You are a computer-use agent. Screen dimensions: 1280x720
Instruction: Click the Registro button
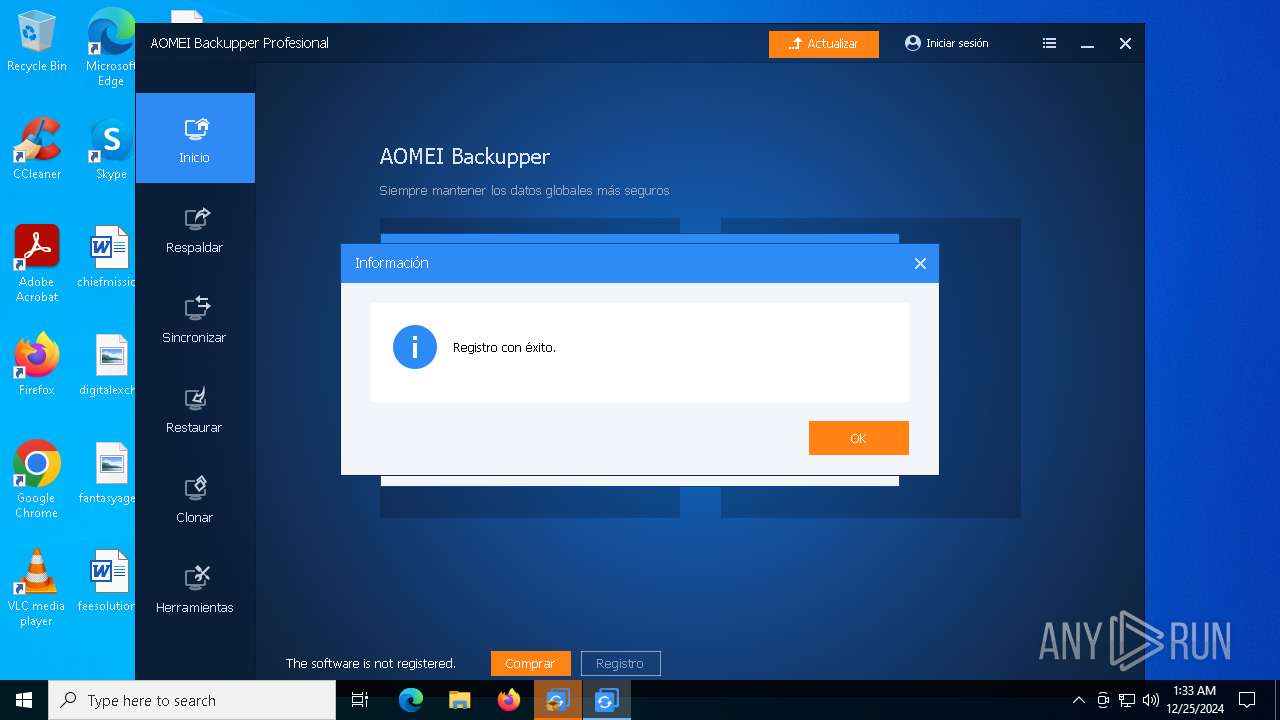pos(620,663)
